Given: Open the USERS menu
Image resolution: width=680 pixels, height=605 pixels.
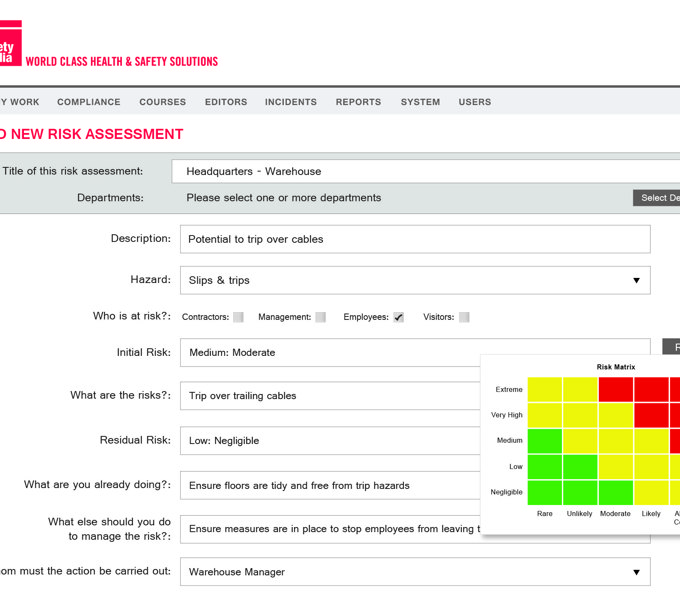Looking at the screenshot, I should tap(475, 102).
